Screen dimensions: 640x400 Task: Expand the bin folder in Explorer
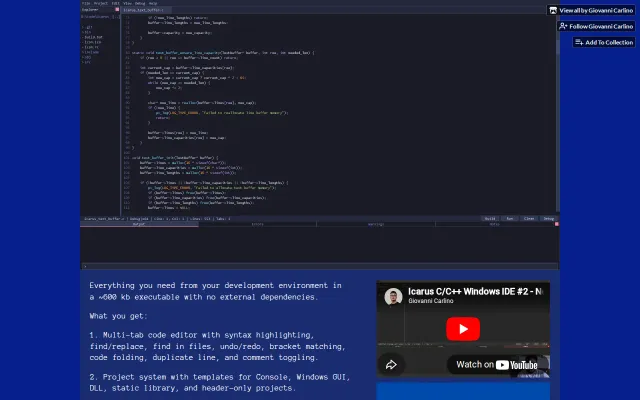click(x=87, y=32)
